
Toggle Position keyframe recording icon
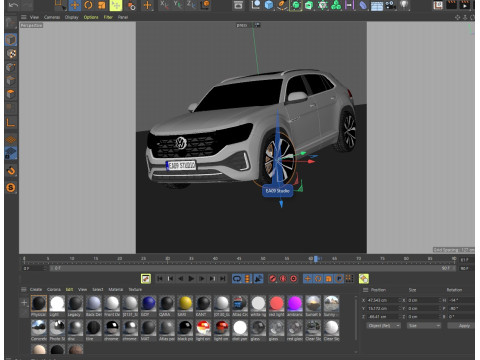307,279
